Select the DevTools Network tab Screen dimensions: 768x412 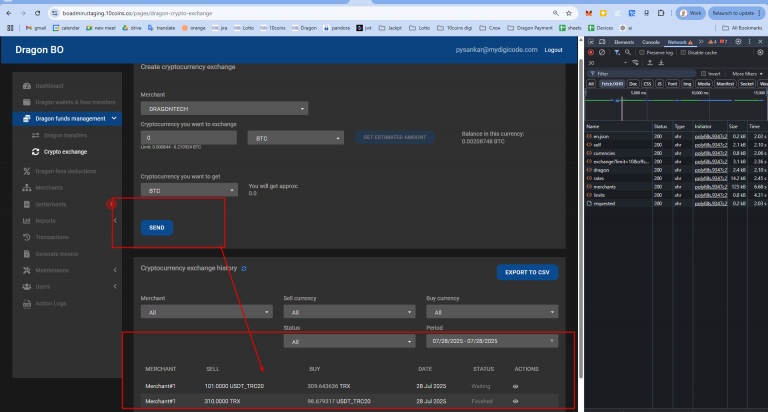point(680,42)
